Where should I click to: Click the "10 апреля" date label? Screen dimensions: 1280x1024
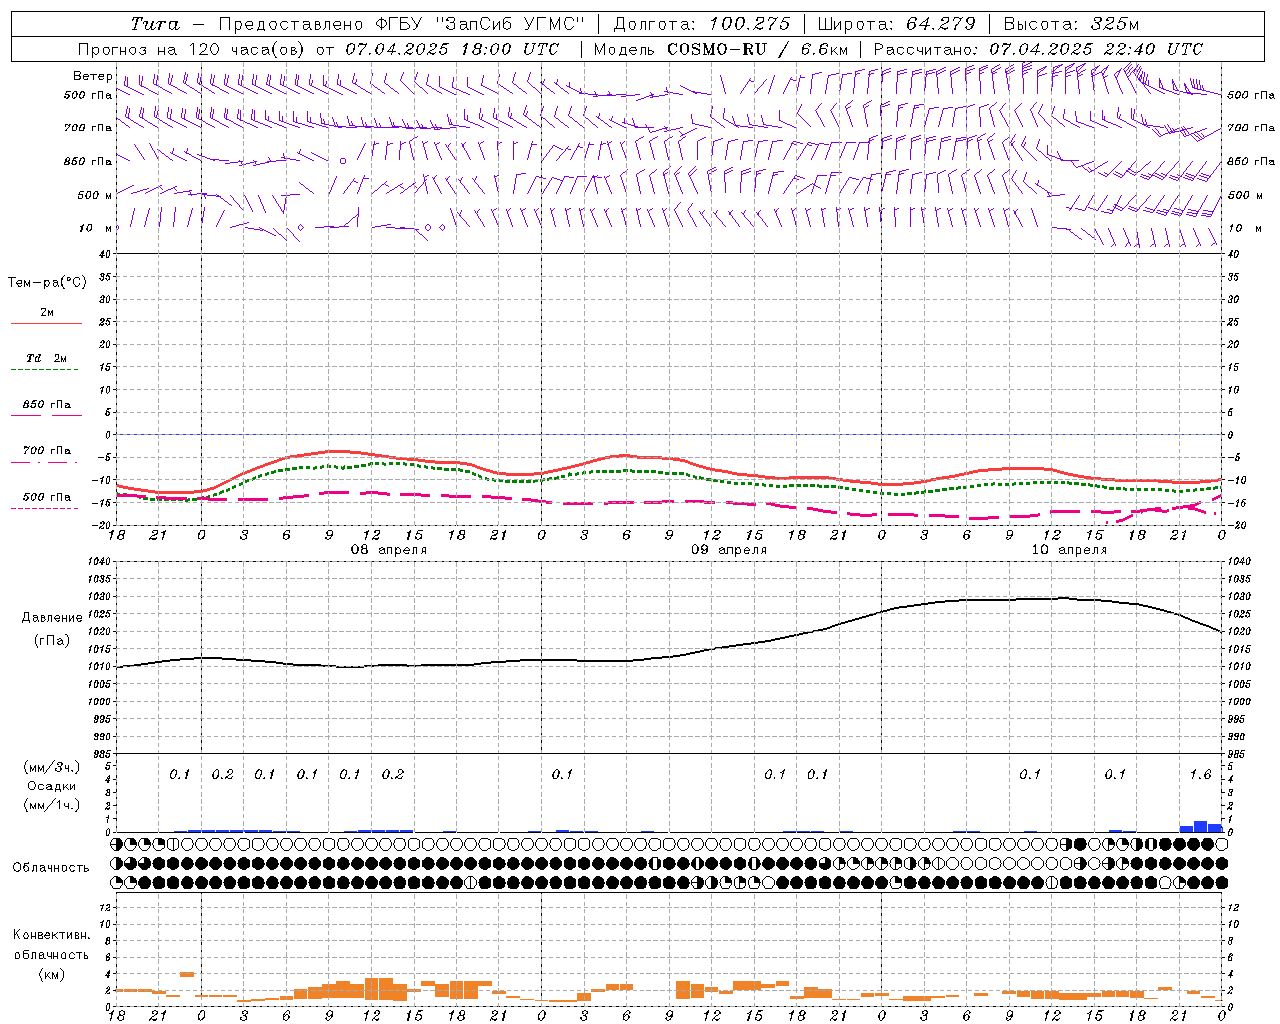(x=1069, y=550)
